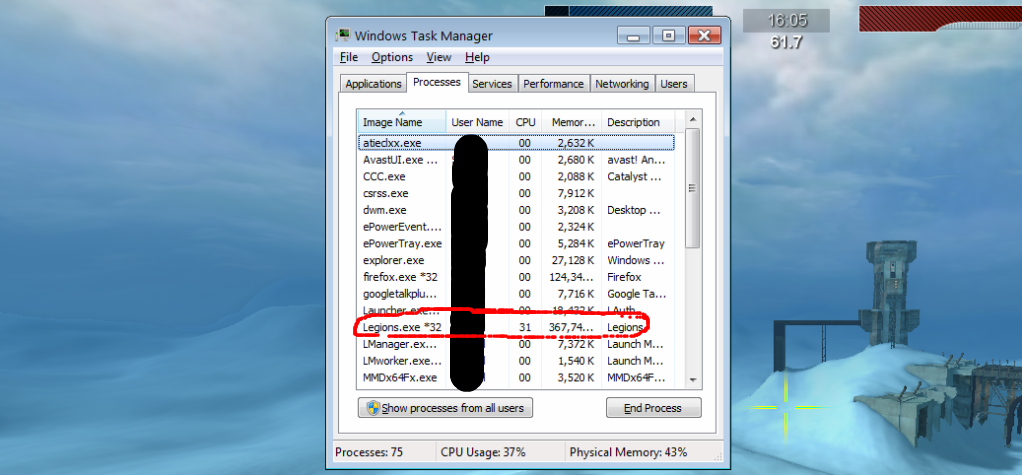Select the ePowerTray.exe process
Screen dimensions: 1022x475
(516, 244)
